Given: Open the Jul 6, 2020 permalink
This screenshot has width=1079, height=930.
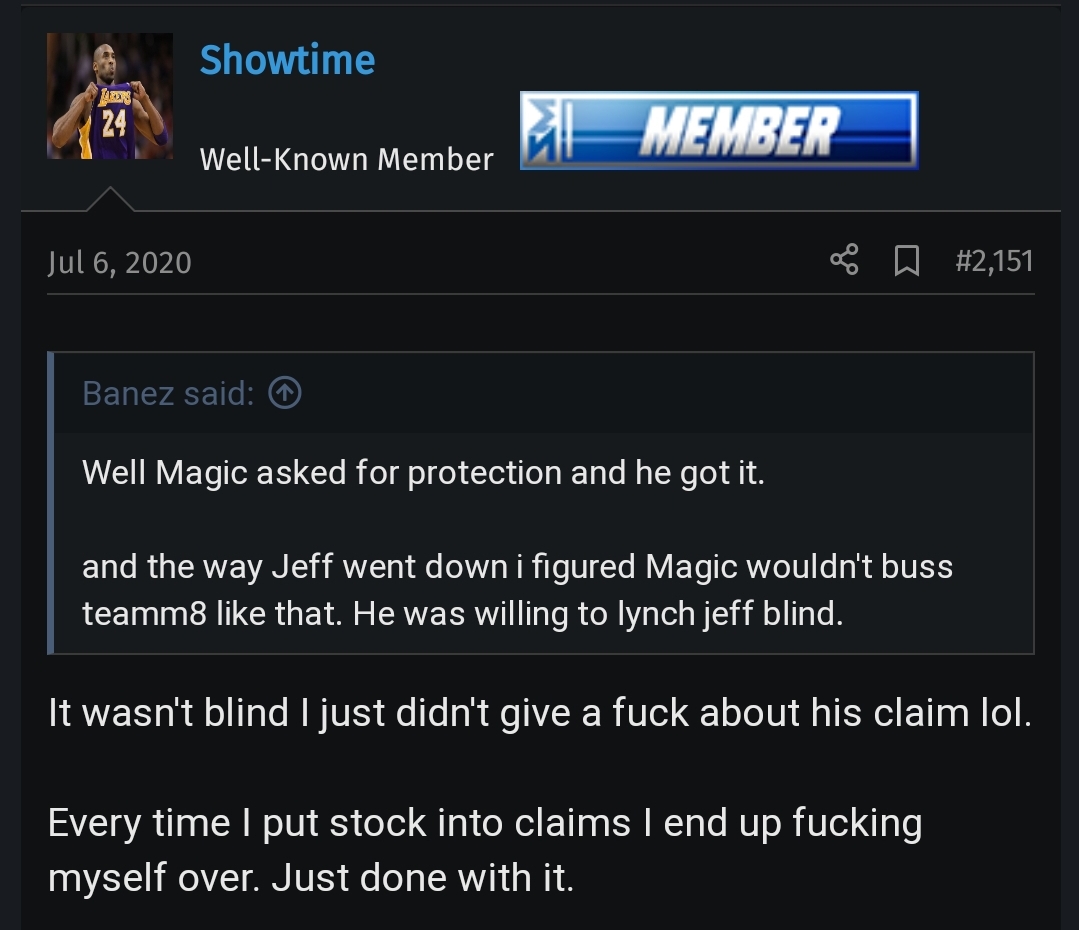Looking at the screenshot, I should point(119,262).
